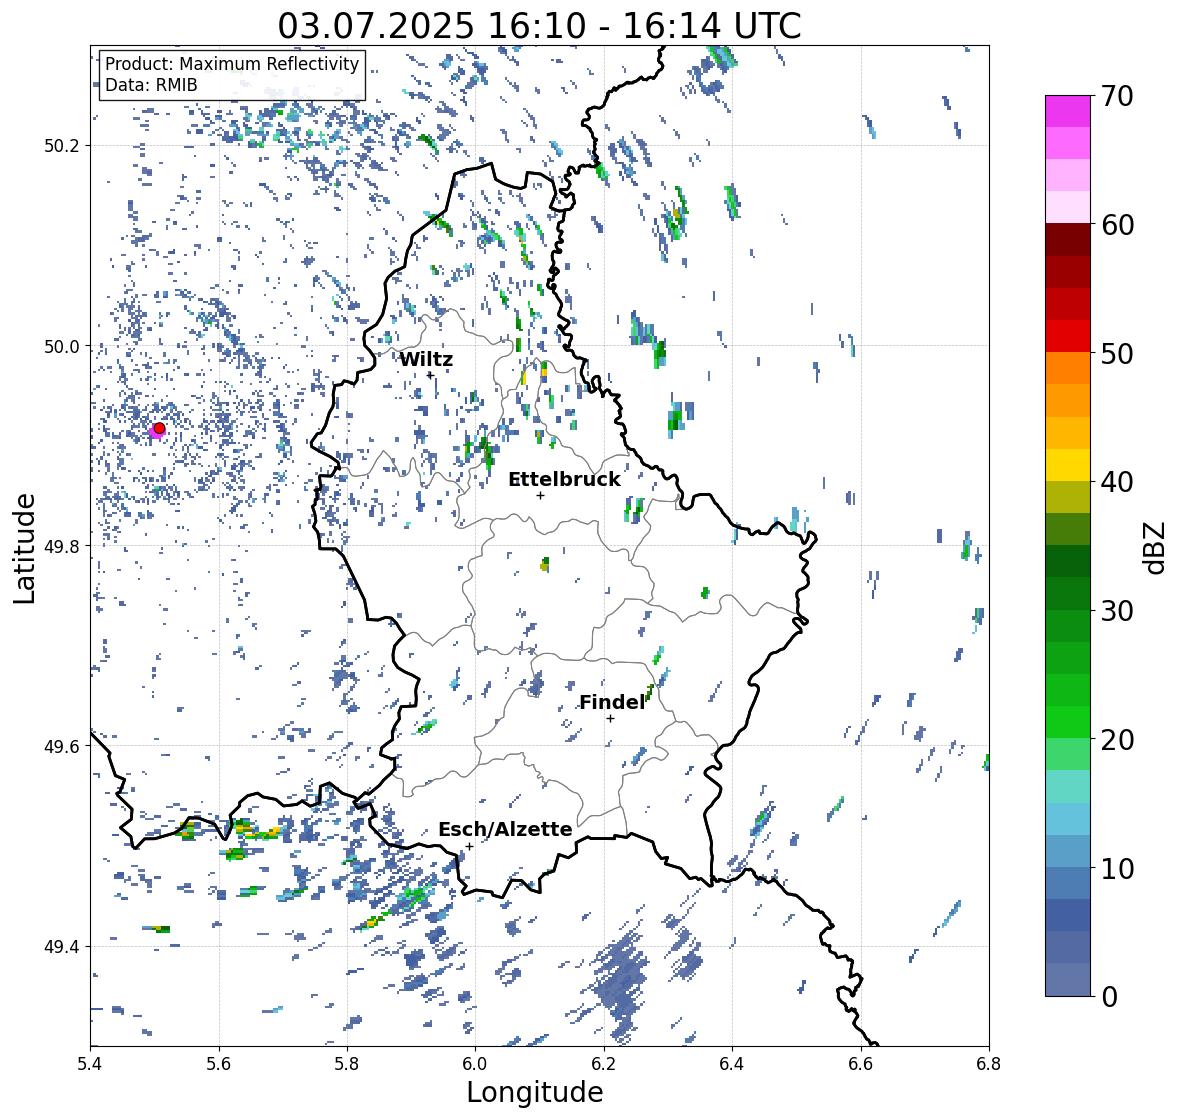The image size is (1179, 1117).
Task: Click the Wiltz station label
Action: (426, 359)
